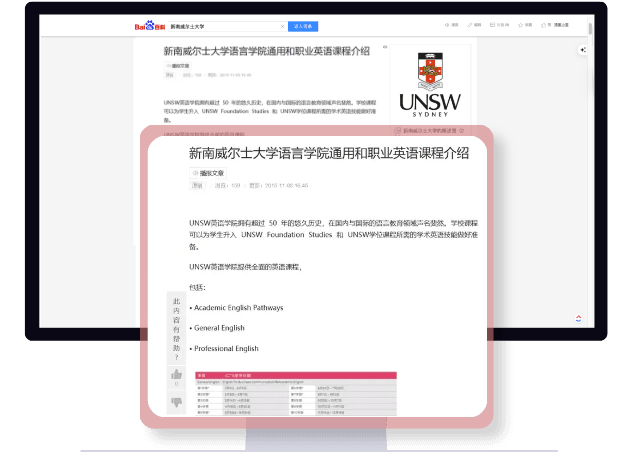Click the thumbs-down not helpful icon
This screenshot has width=624, height=452.
click(177, 402)
